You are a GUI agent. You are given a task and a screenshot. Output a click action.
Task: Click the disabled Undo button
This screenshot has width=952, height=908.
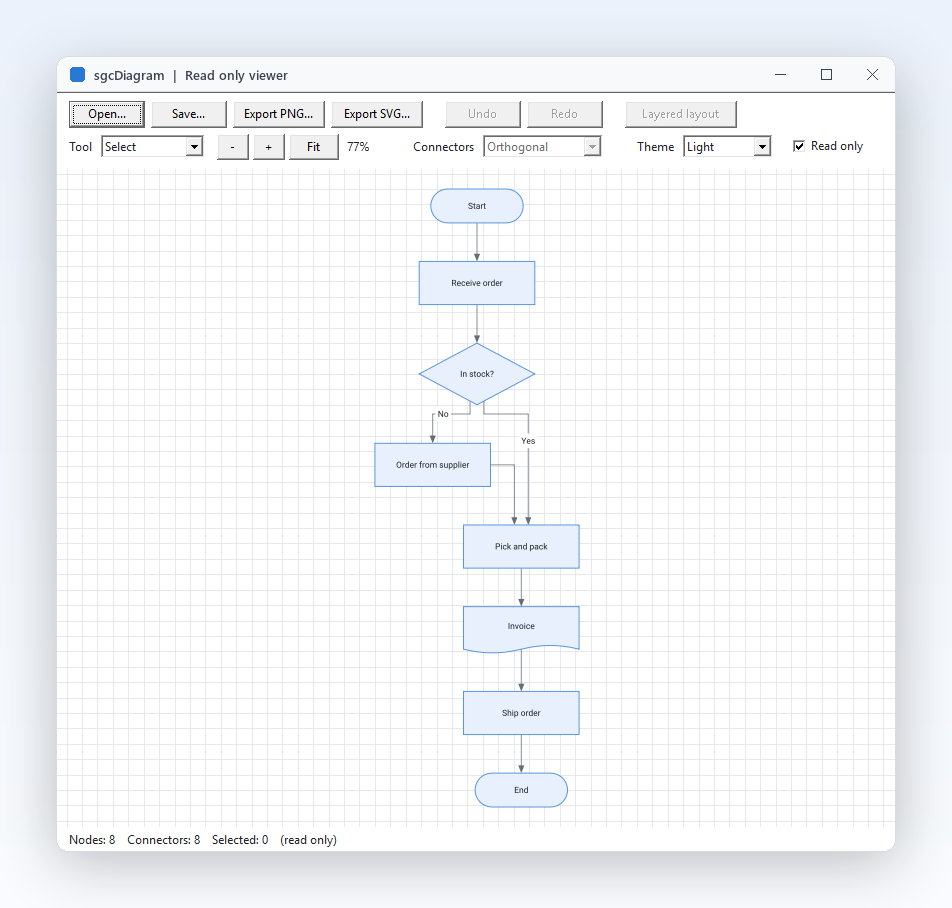click(x=483, y=114)
